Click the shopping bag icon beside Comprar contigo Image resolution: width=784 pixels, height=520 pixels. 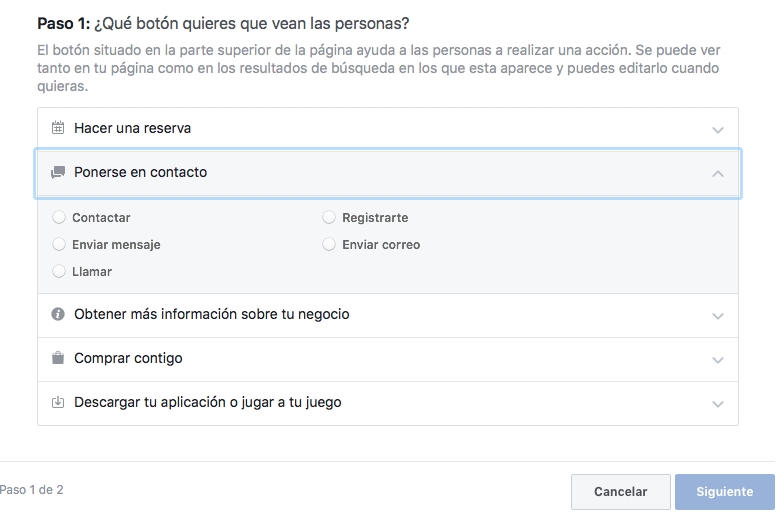(58, 358)
